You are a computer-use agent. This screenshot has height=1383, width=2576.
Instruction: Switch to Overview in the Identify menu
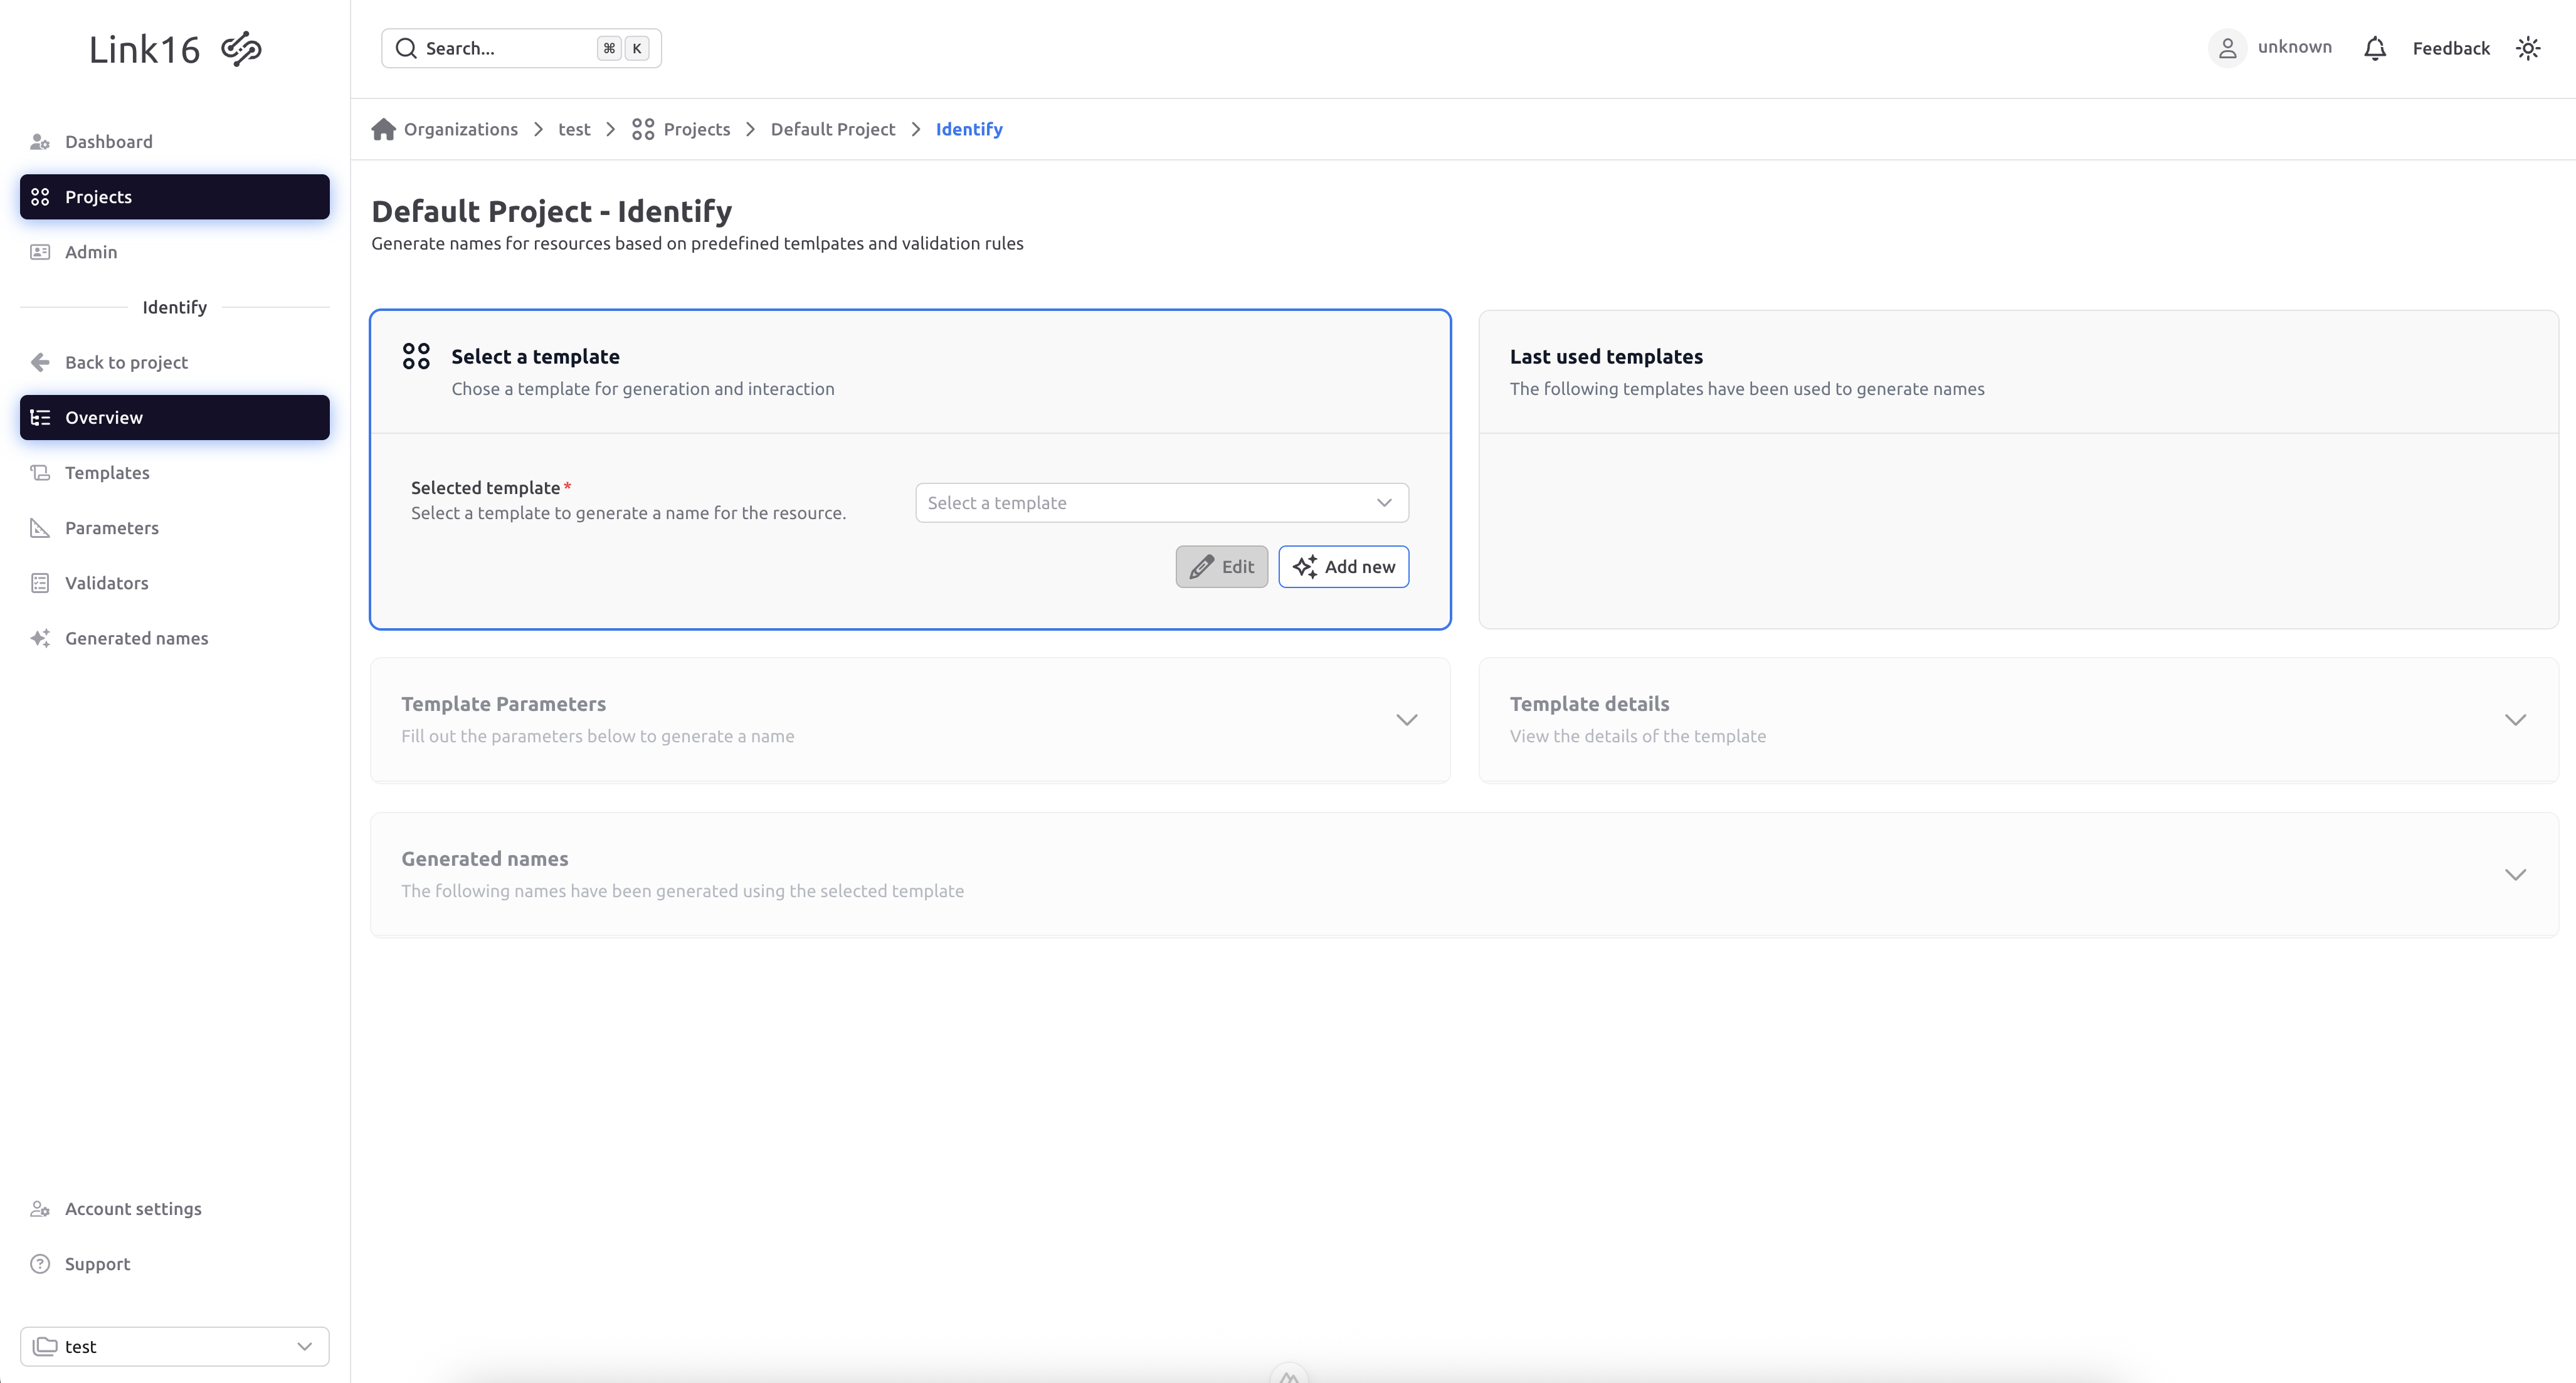click(104, 417)
